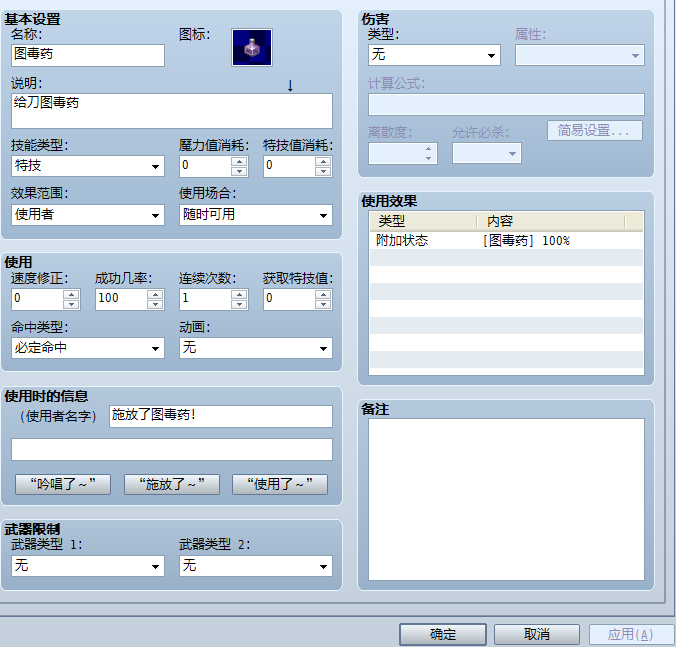Image resolution: width=676 pixels, height=647 pixels.
Task: Click the 获取特技值 number field
Action: coord(290,299)
